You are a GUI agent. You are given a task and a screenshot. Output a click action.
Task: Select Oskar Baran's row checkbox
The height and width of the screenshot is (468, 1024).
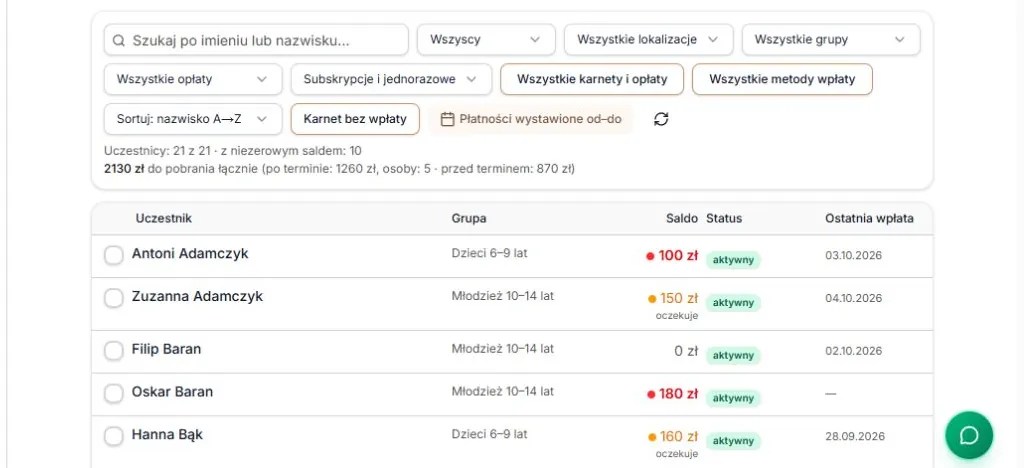(114, 394)
